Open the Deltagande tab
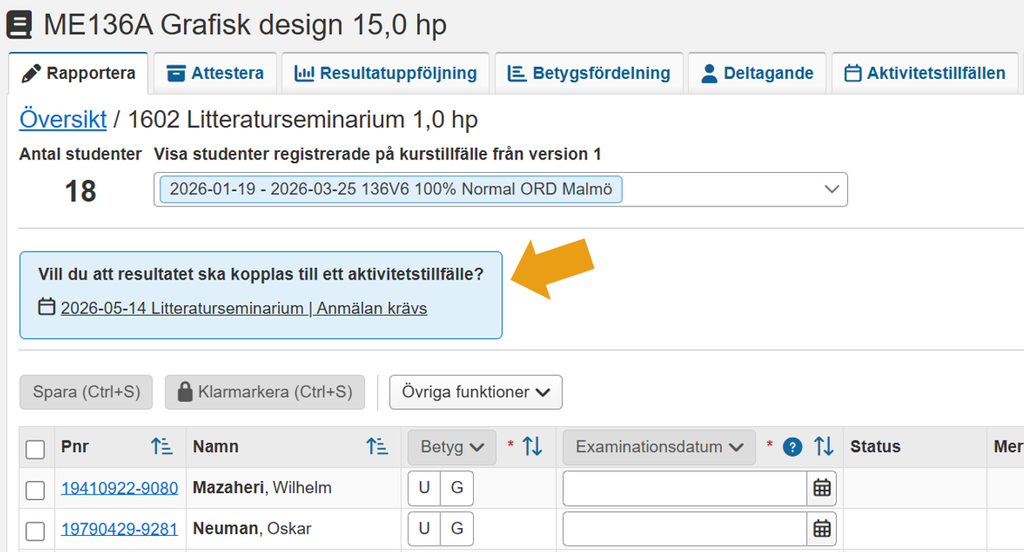The image size is (1024, 552). tap(757, 73)
